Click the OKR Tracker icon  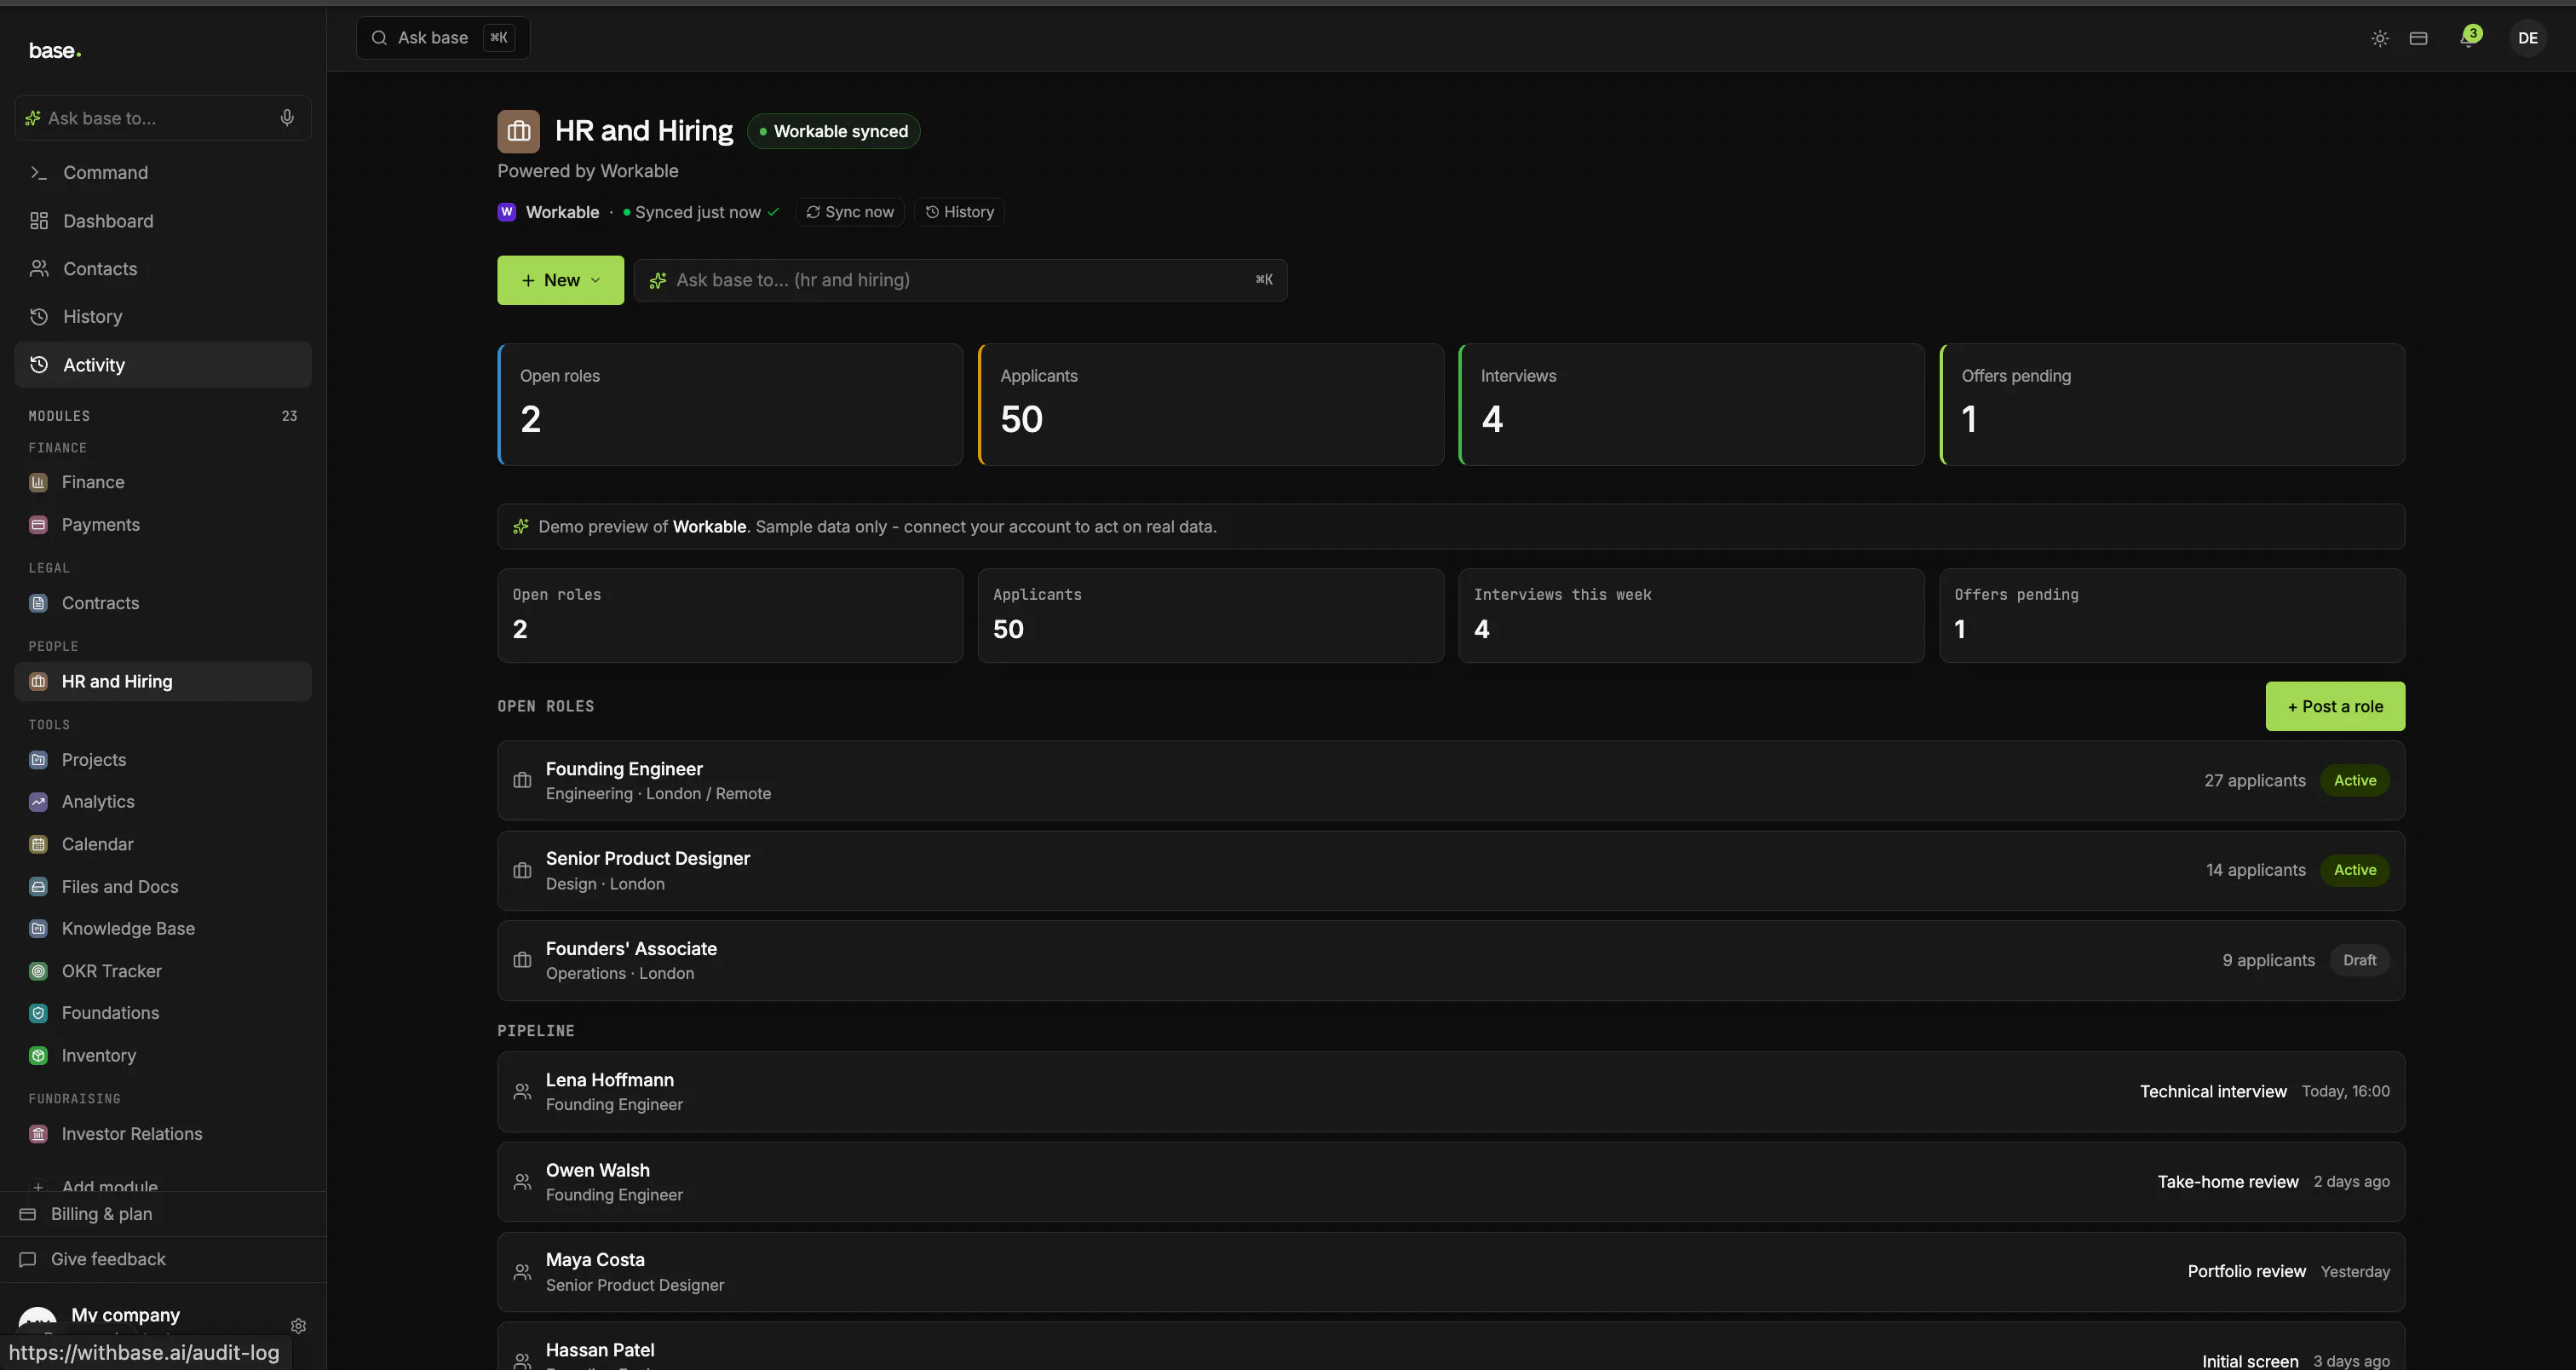click(x=39, y=971)
